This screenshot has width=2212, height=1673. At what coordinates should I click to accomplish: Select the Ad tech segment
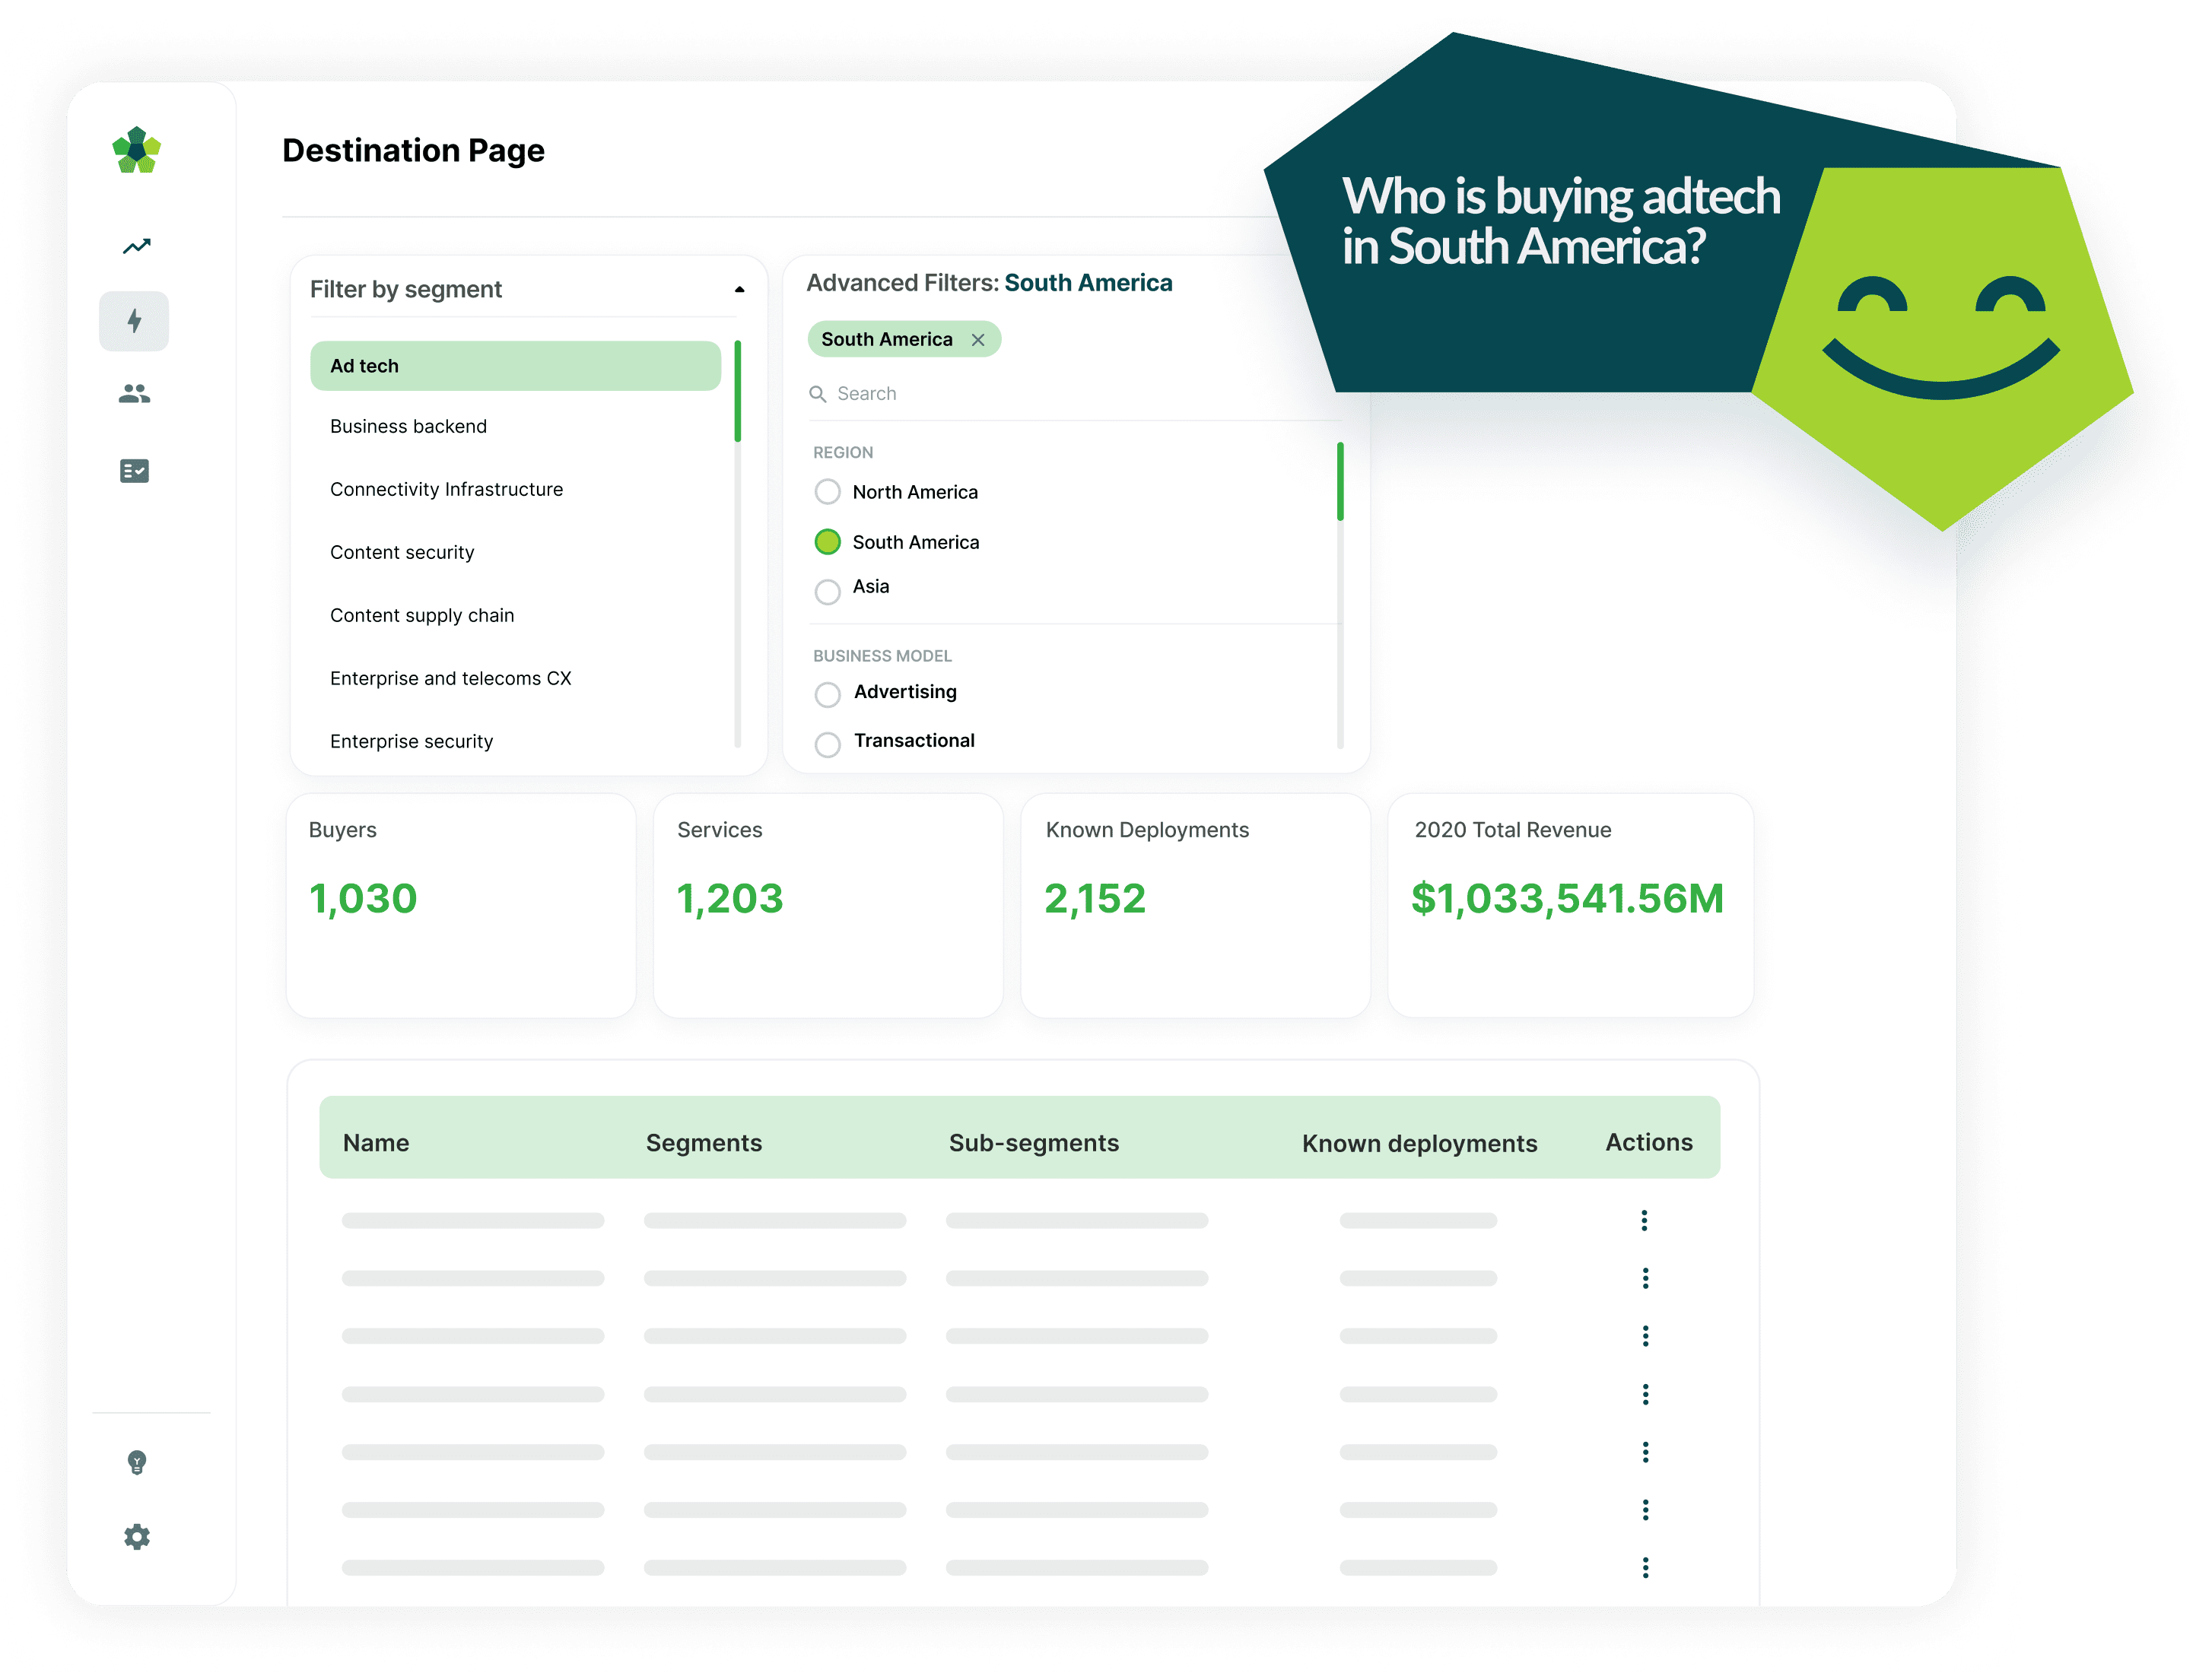pyautogui.click(x=515, y=366)
